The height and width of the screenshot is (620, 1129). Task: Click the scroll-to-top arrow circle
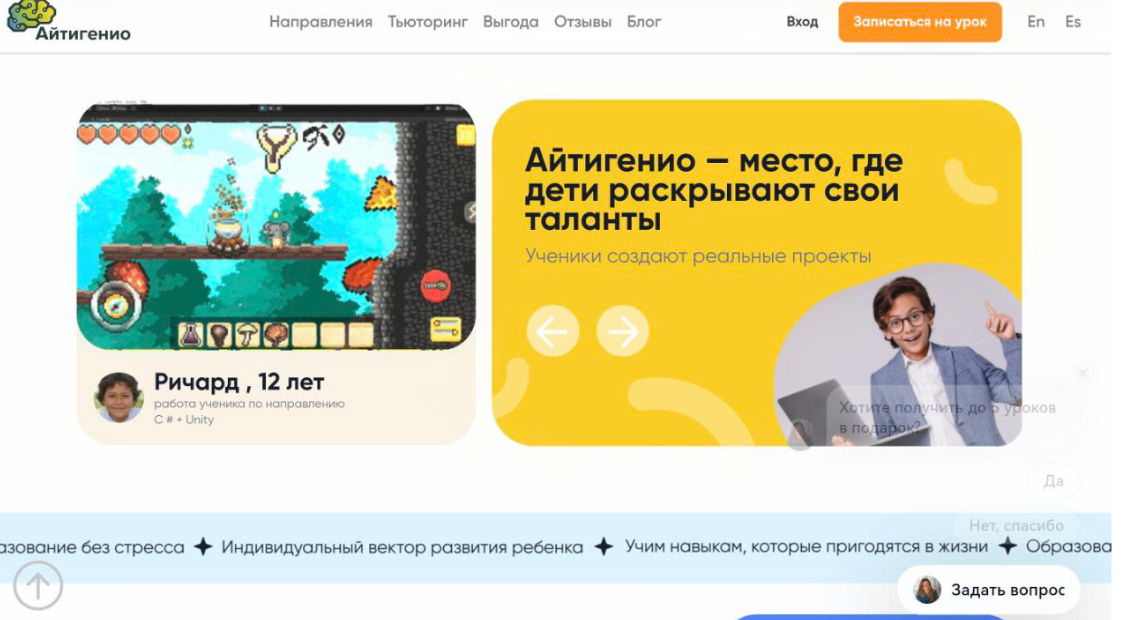(x=38, y=586)
